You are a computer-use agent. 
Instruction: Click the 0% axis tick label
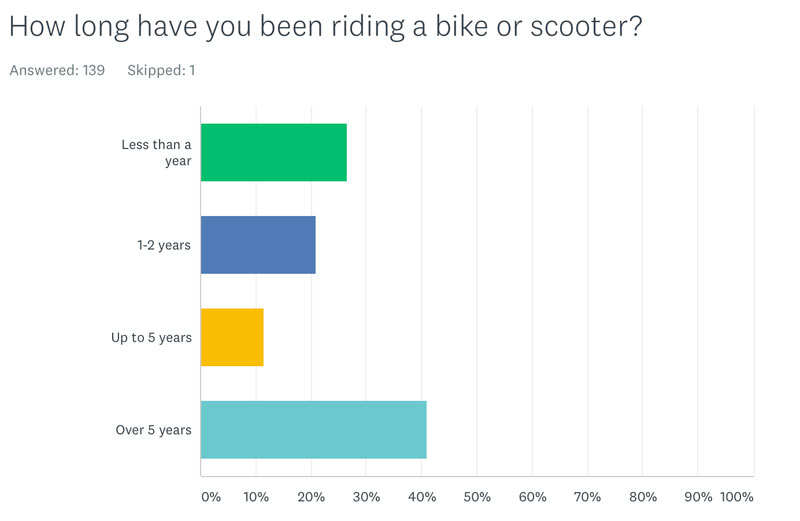click(x=211, y=497)
